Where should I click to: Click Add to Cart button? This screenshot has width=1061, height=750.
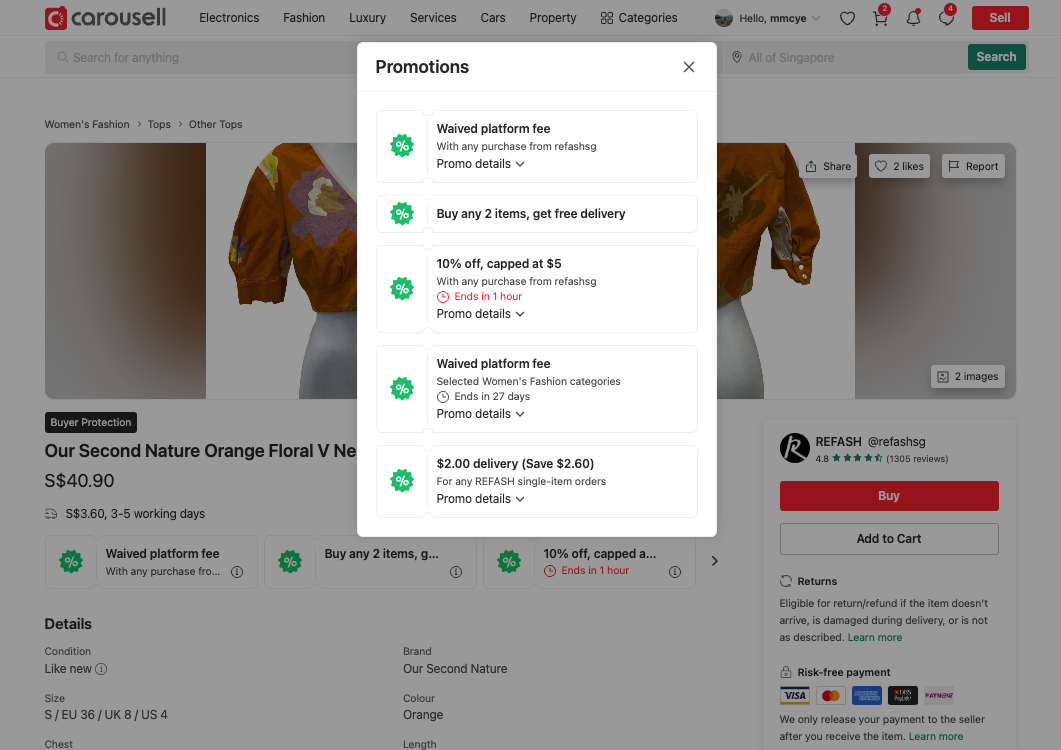(889, 539)
